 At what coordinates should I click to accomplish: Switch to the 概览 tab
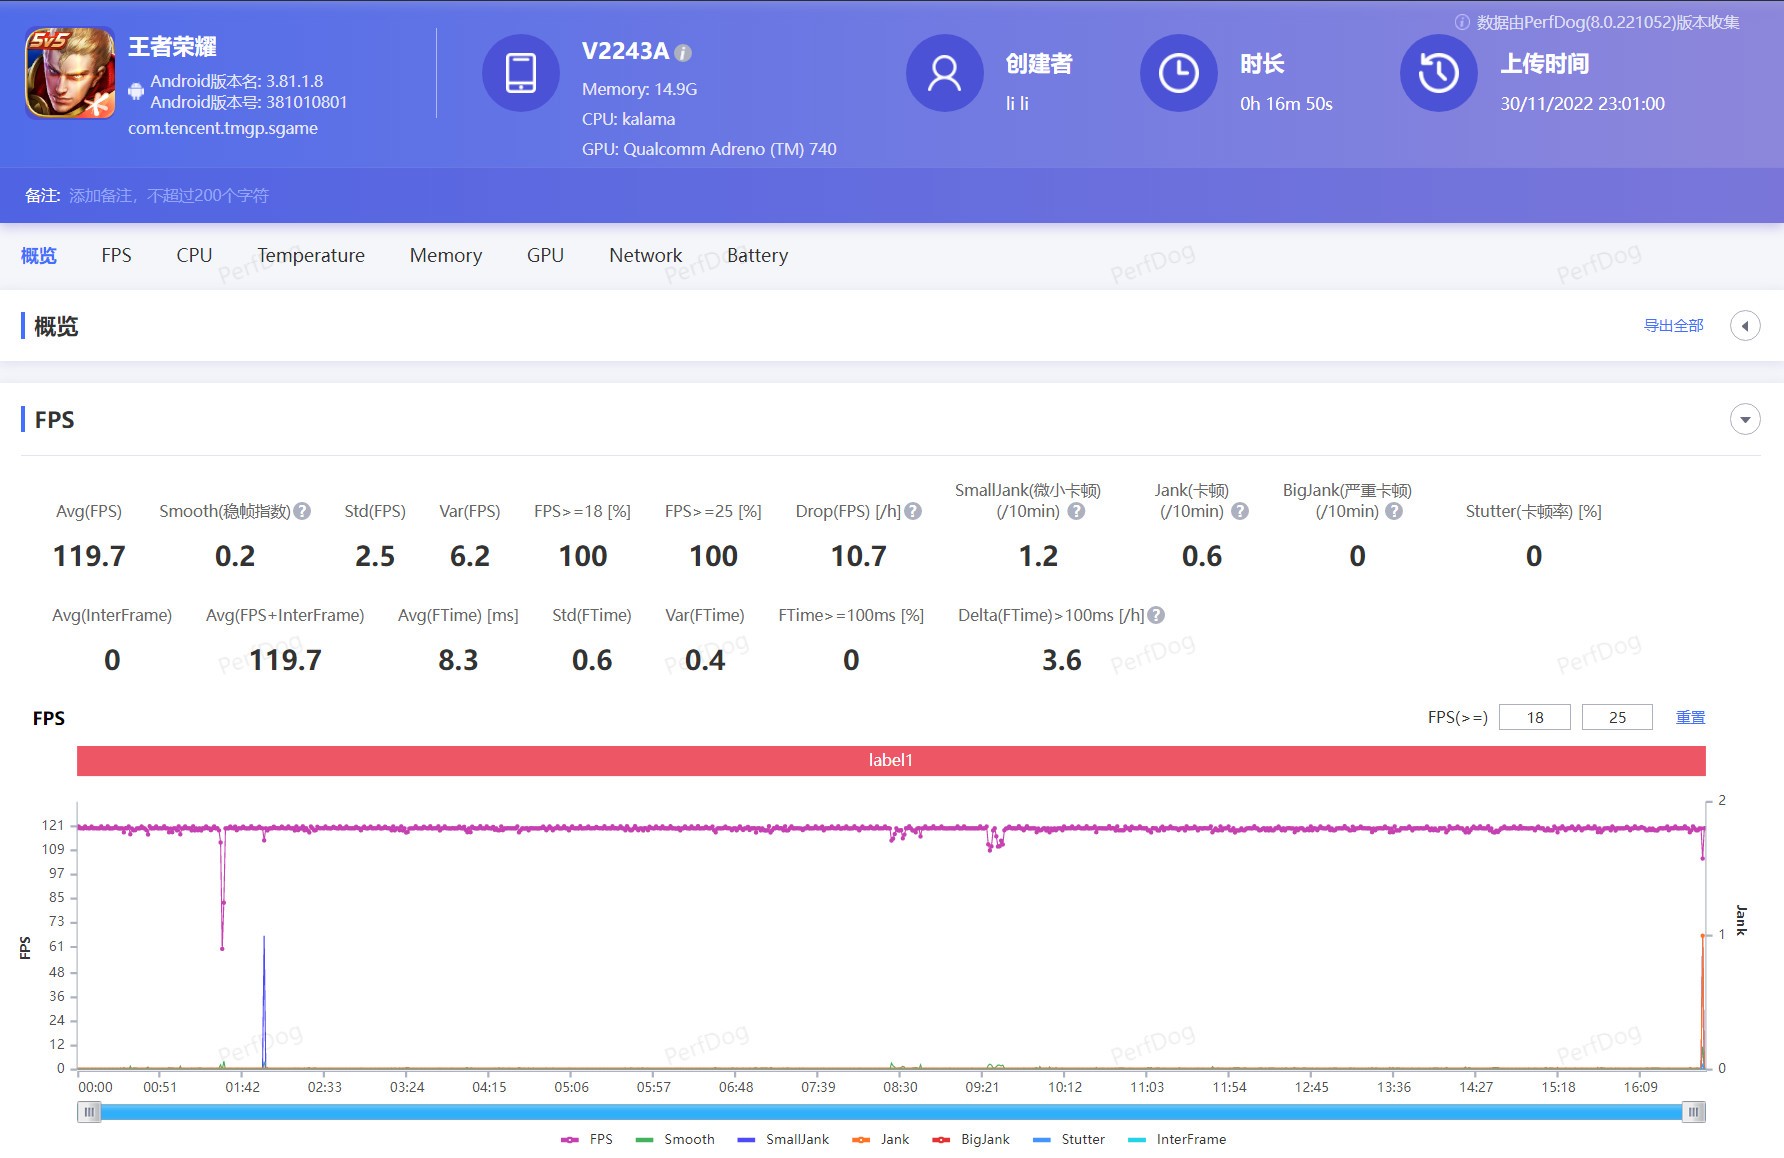pyautogui.click(x=39, y=256)
